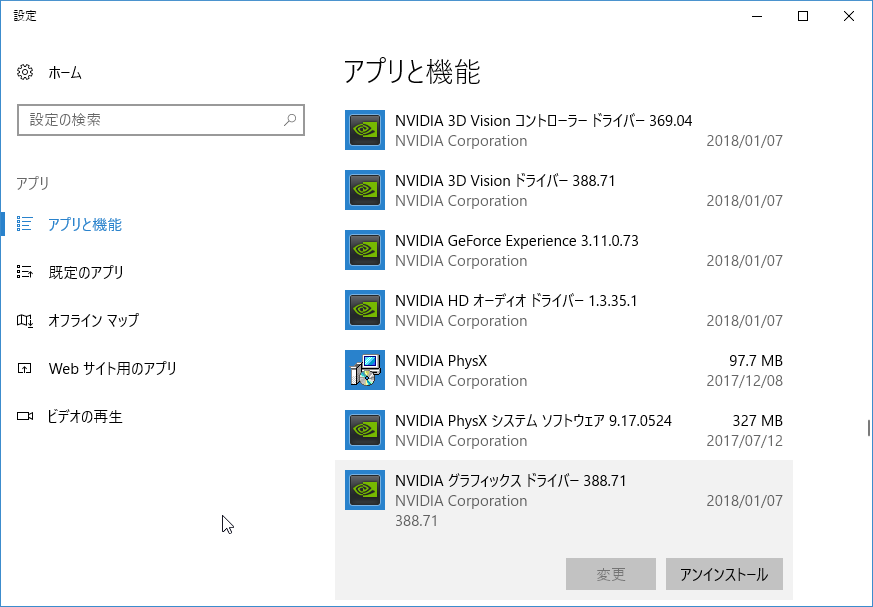Click NVIDIA 3D Vision ドライバー 388.71 icon
The image size is (873, 607).
point(365,190)
